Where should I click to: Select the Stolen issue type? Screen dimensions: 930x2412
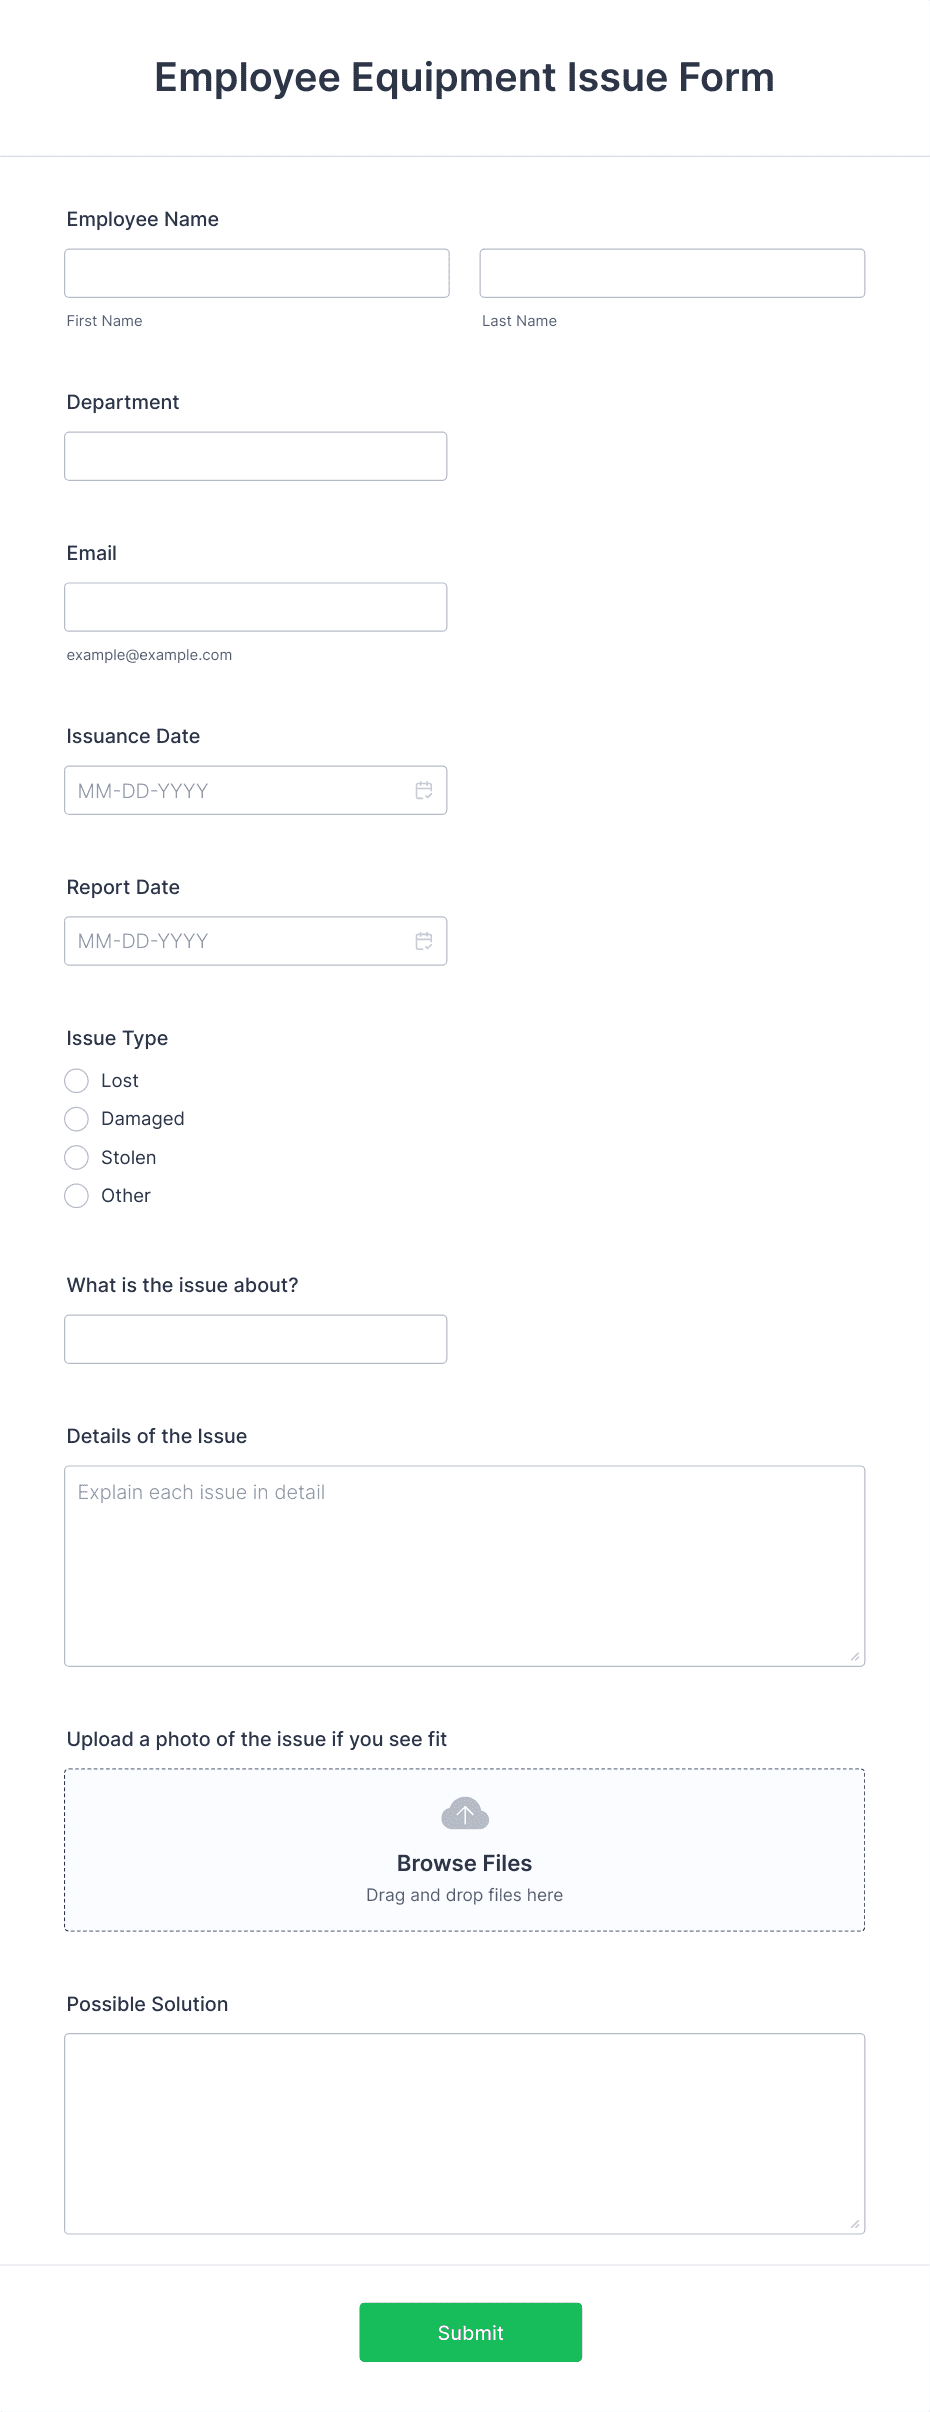click(x=76, y=1157)
